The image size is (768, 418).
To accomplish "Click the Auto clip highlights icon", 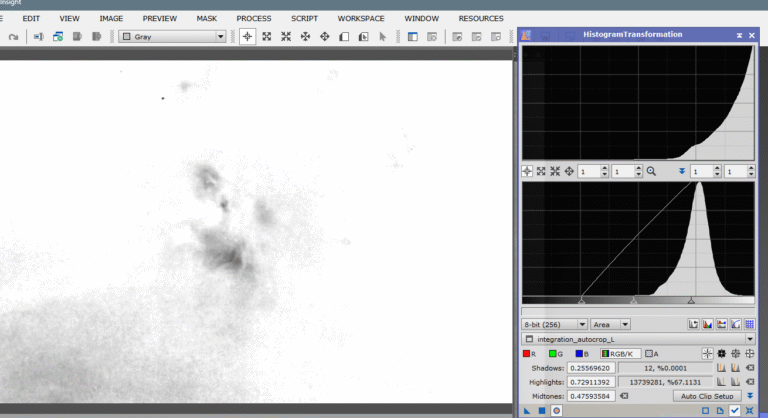I will (735, 382).
